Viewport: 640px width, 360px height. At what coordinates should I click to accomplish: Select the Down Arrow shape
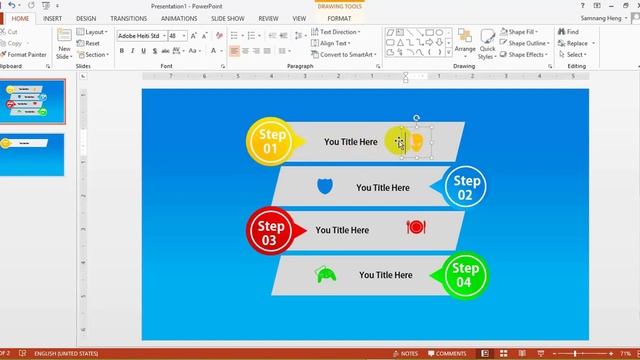pyautogui.click(x=439, y=42)
